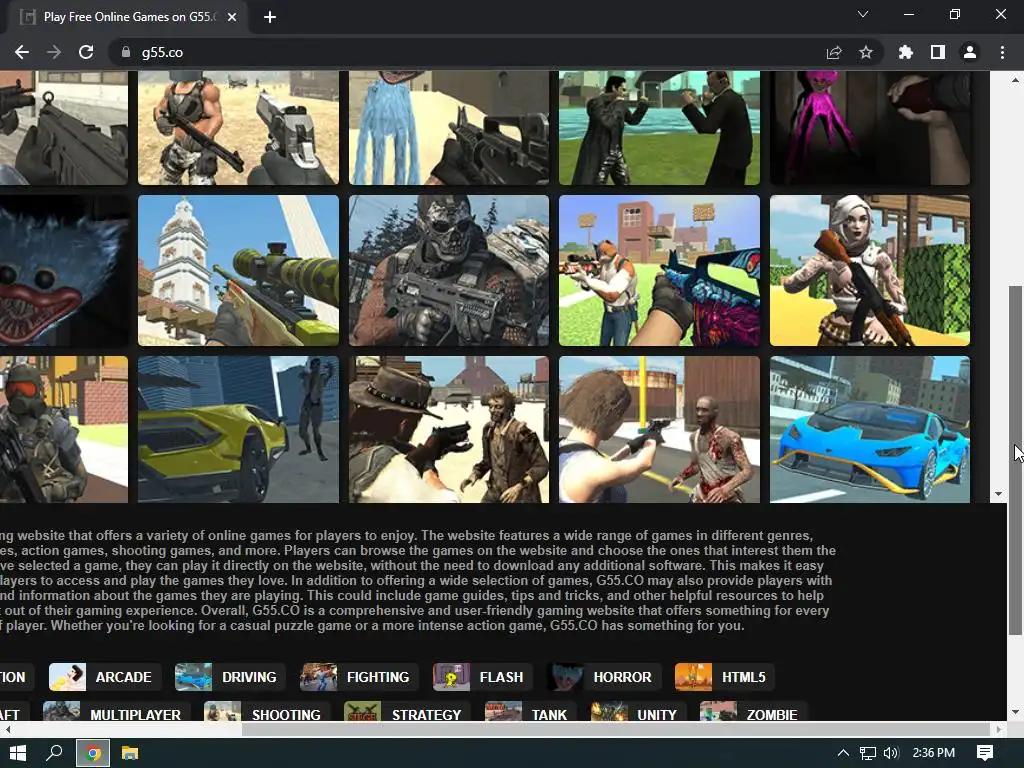Image resolution: width=1024 pixels, height=768 pixels.
Task: Share this page via the share icon
Action: 834,52
